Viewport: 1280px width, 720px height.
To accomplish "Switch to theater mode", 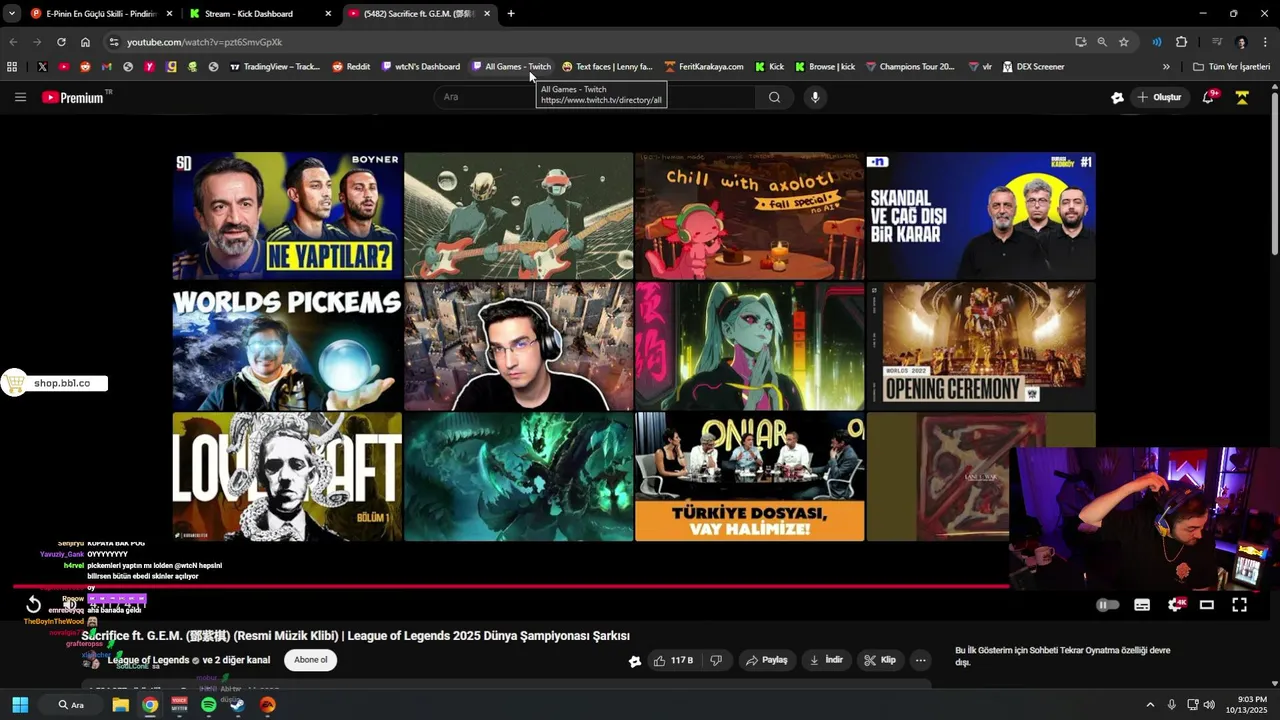I will coord(1207,604).
